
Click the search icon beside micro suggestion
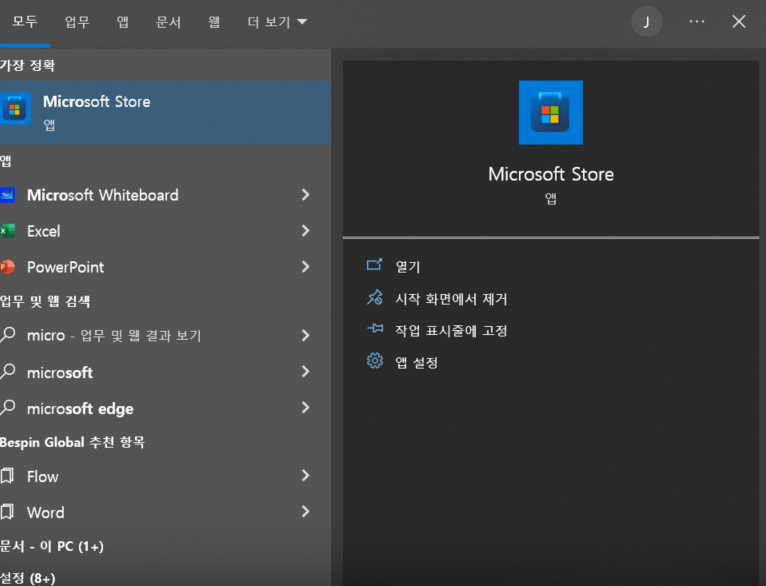pos(7,335)
